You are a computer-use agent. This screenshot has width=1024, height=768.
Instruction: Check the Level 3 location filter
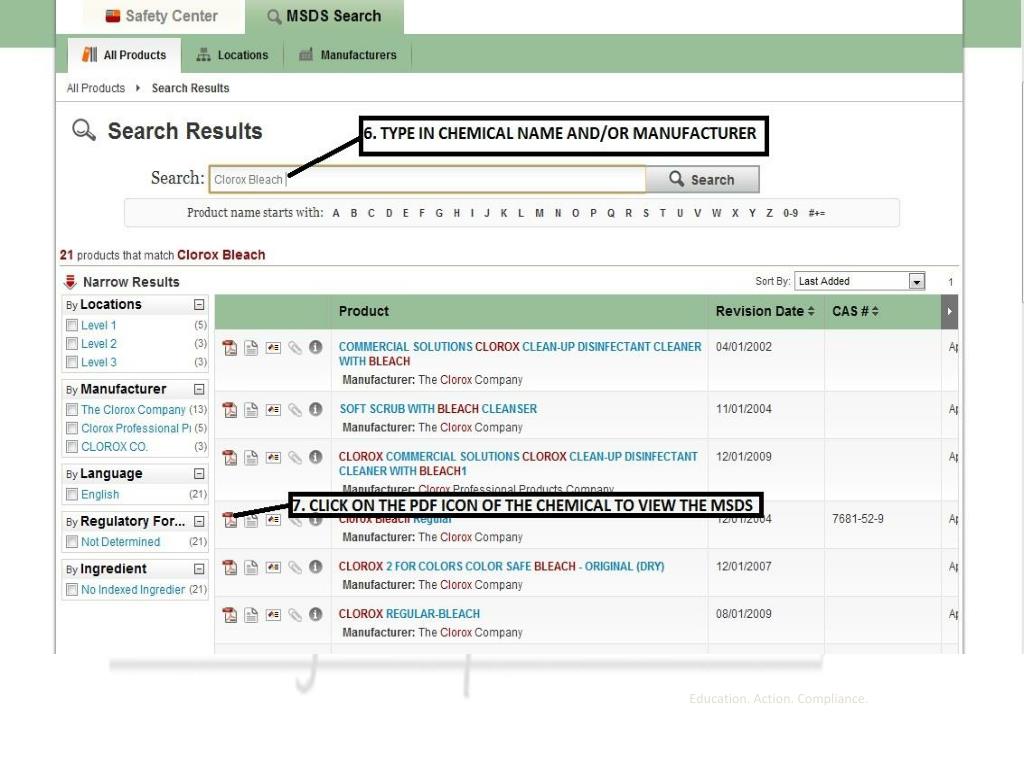[72, 362]
